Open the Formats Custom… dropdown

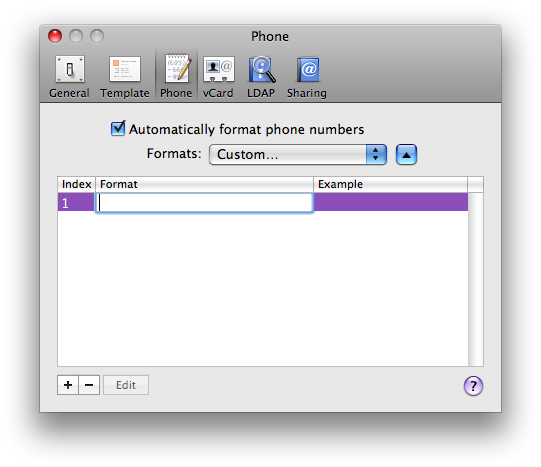[x=298, y=154]
